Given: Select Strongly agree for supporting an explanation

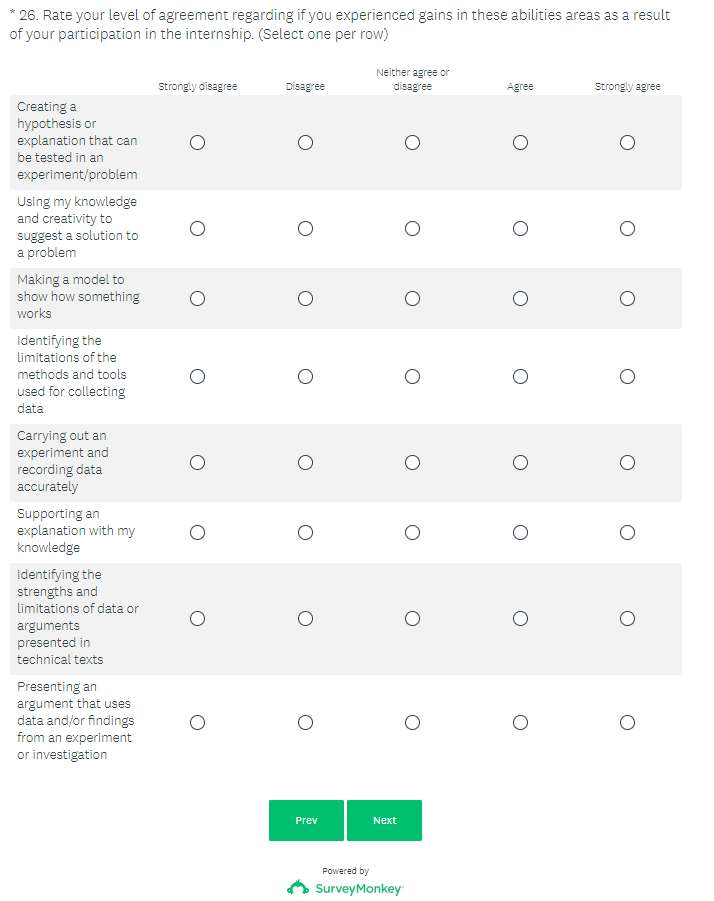Looking at the screenshot, I should tap(627, 532).
